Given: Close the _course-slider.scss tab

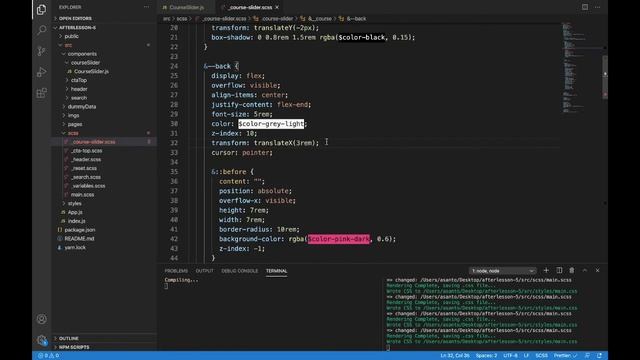Looking at the screenshot, I should (277, 7).
